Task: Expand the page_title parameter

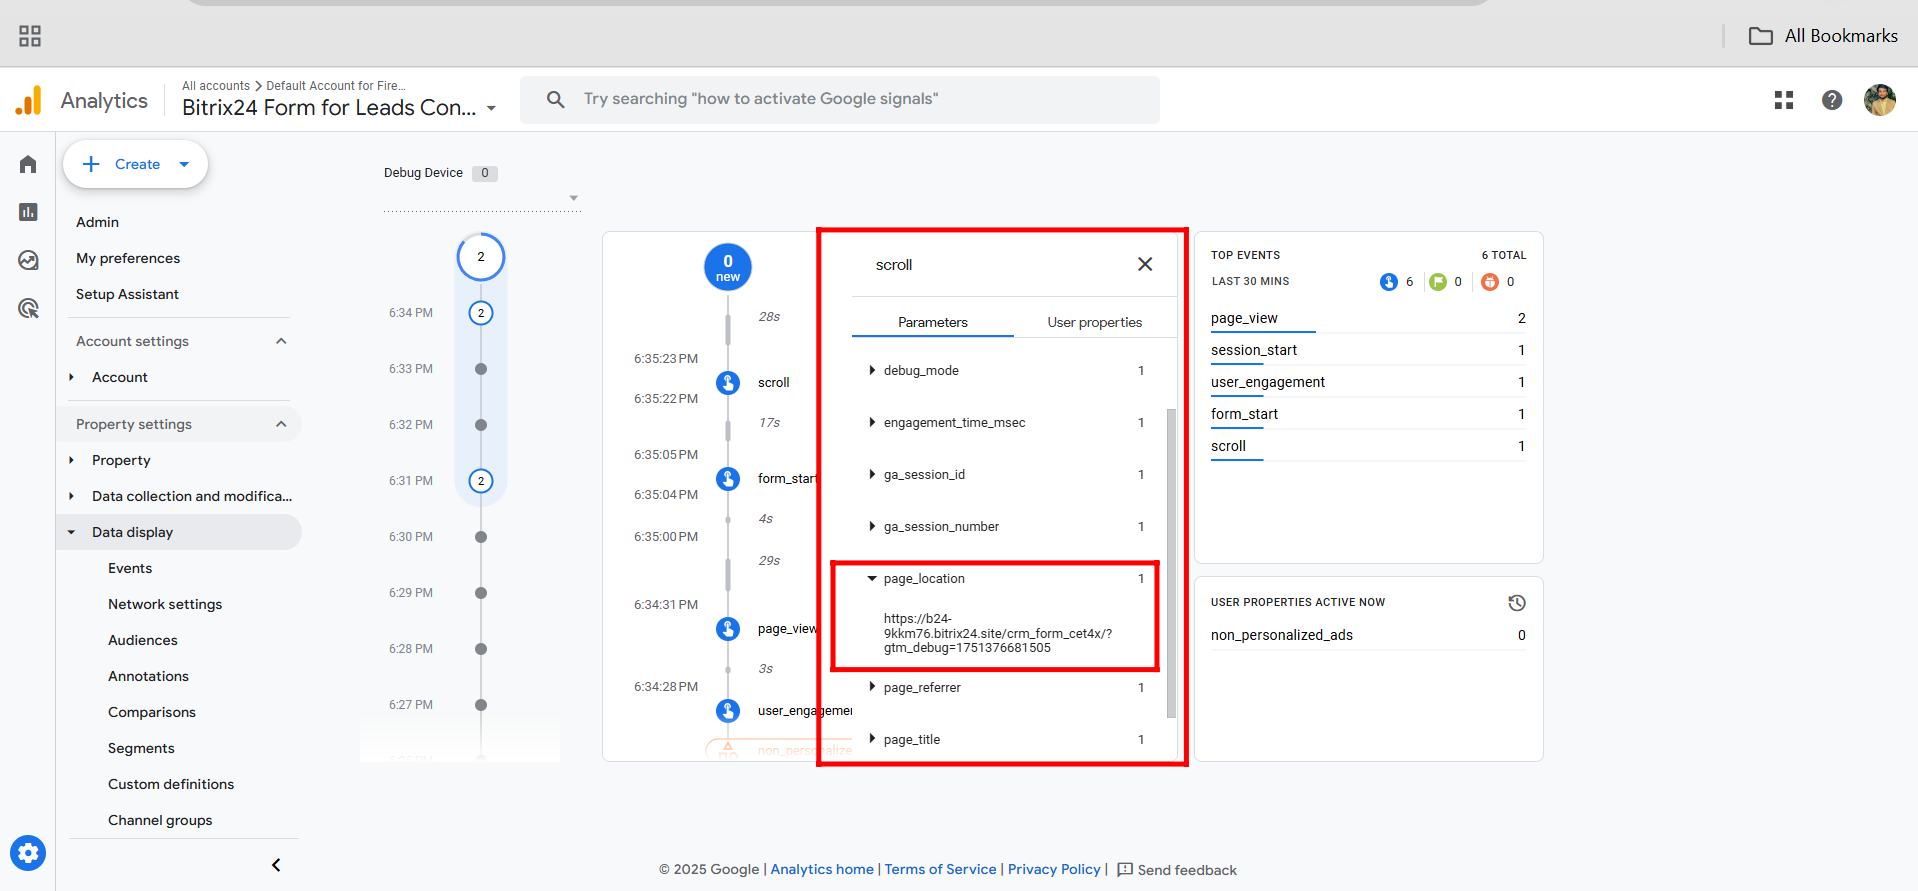Action: pos(872,739)
